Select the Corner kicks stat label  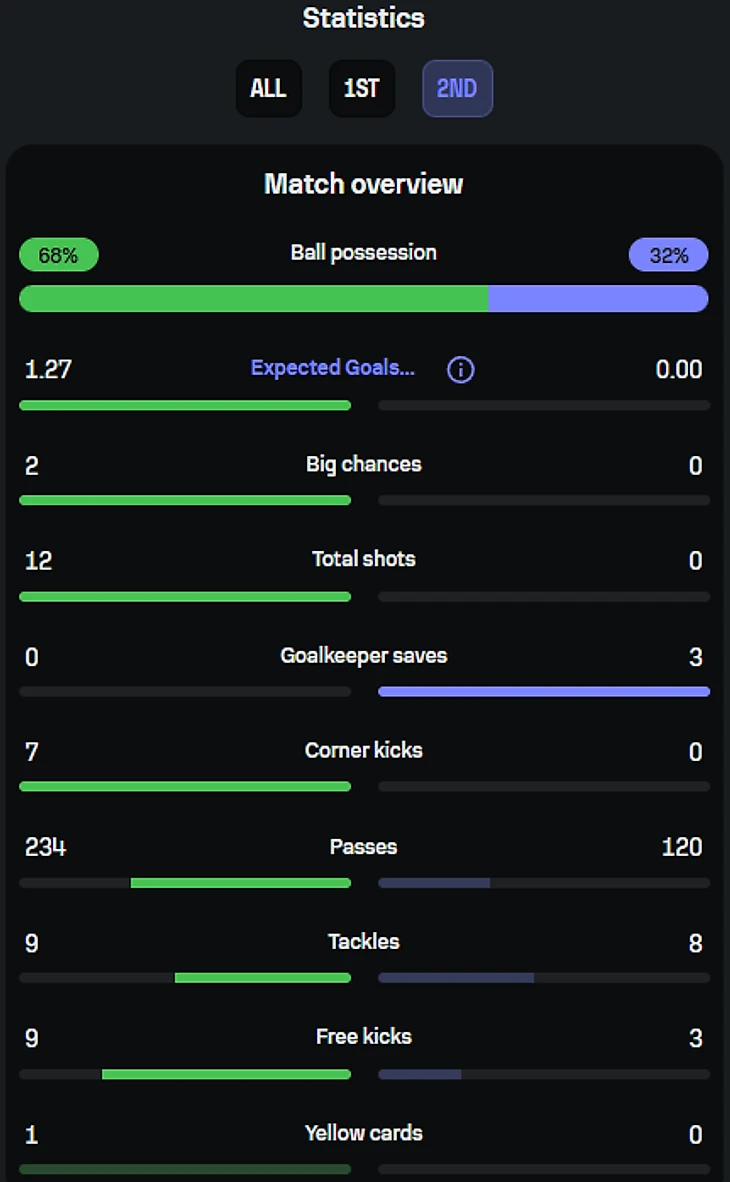pyautogui.click(x=363, y=750)
